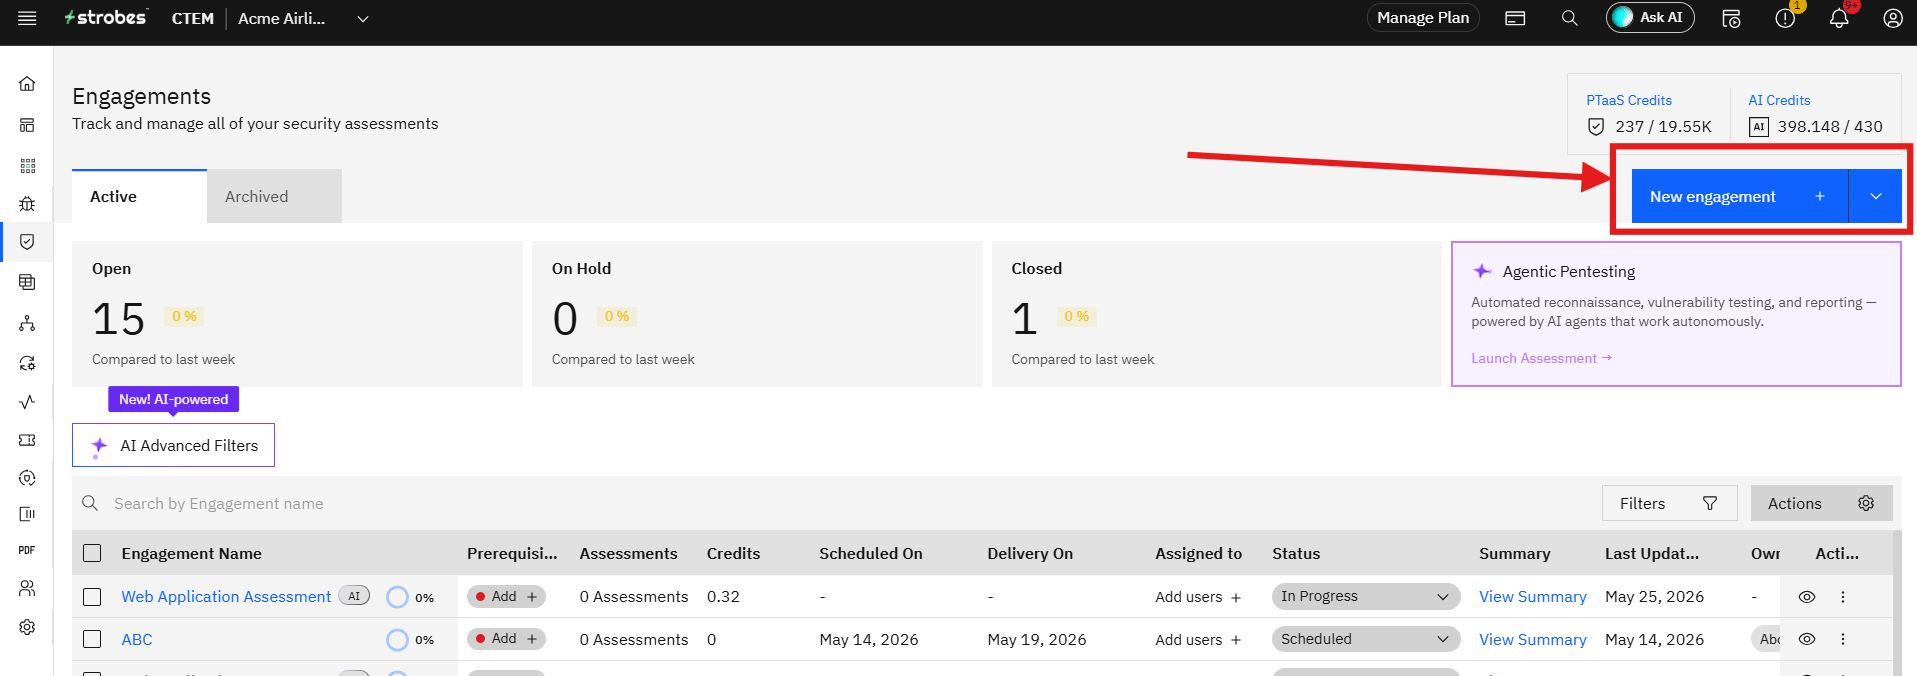Viewport: 1917px width, 676px height.
Task: Open the scheduled tasks icon beside Ask AI
Action: tap(1731, 18)
